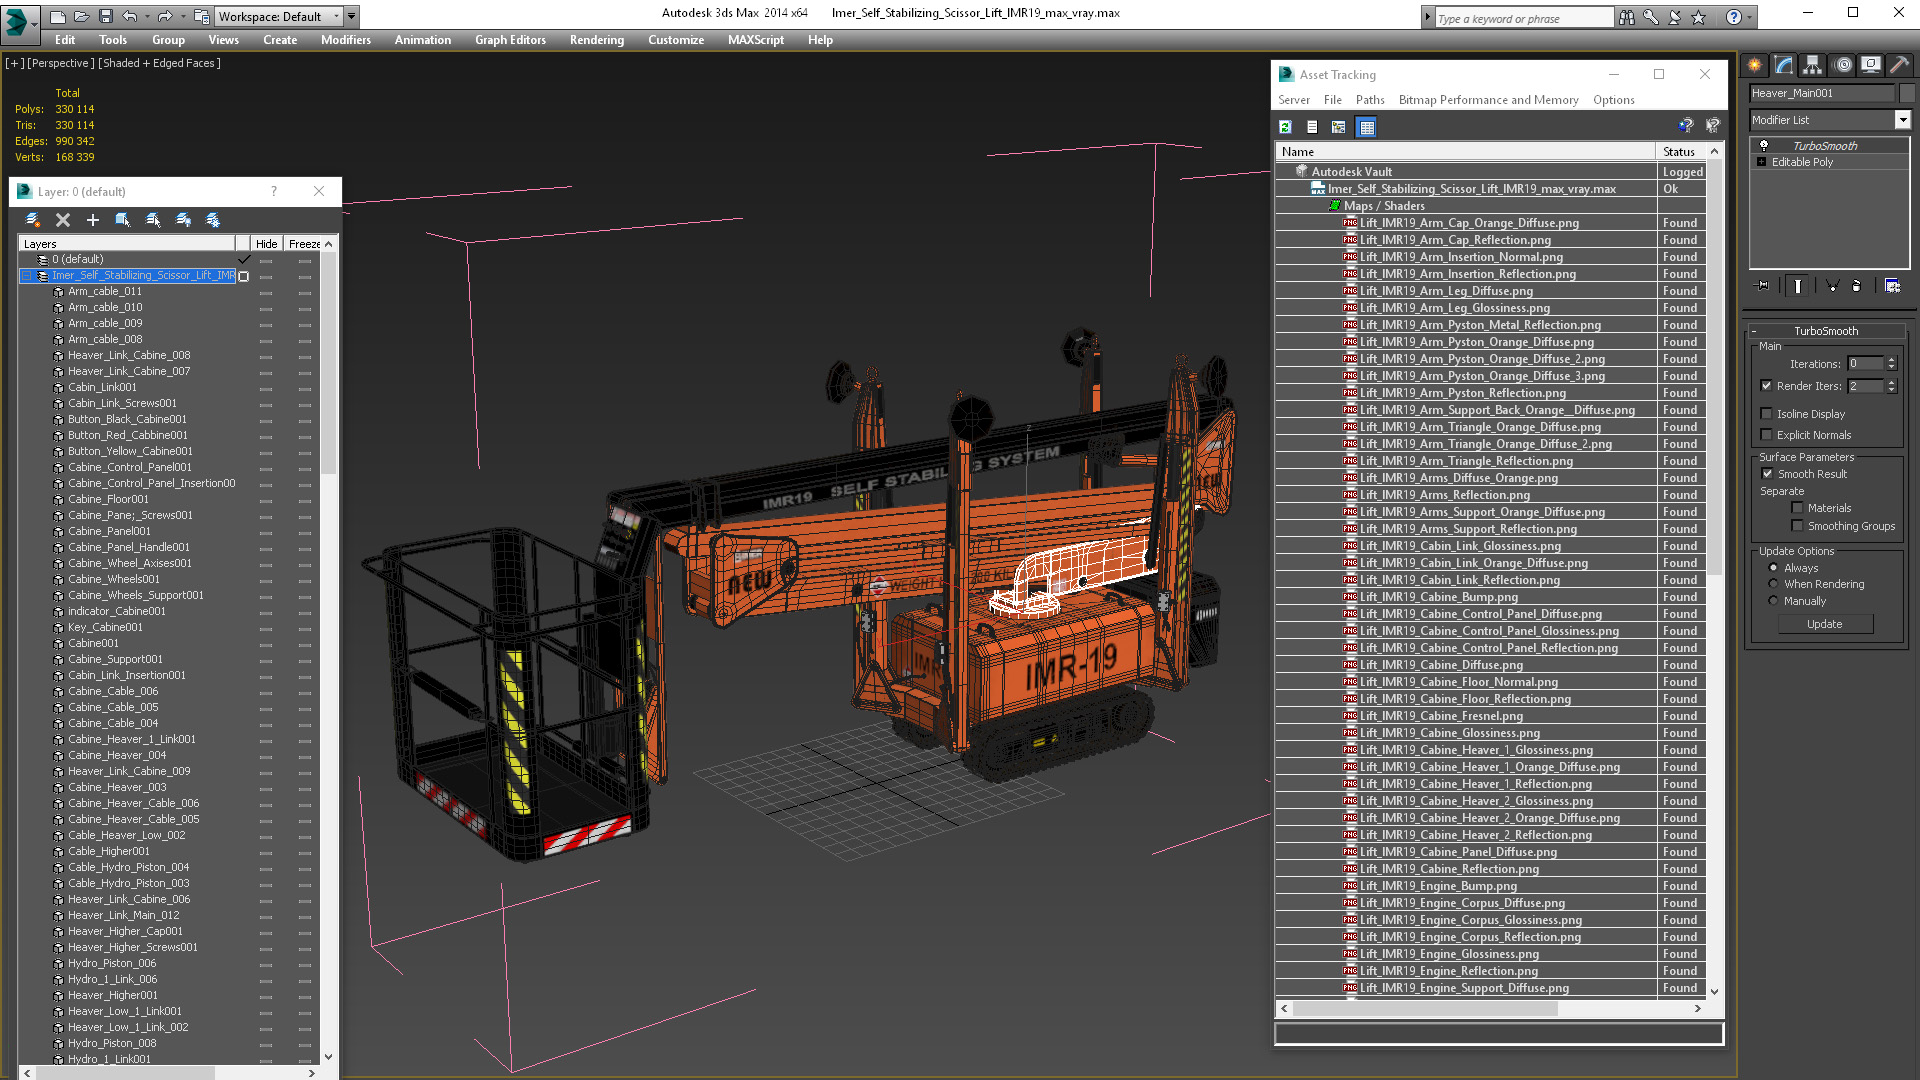Open the Modifier List dropdown

(x=1902, y=120)
